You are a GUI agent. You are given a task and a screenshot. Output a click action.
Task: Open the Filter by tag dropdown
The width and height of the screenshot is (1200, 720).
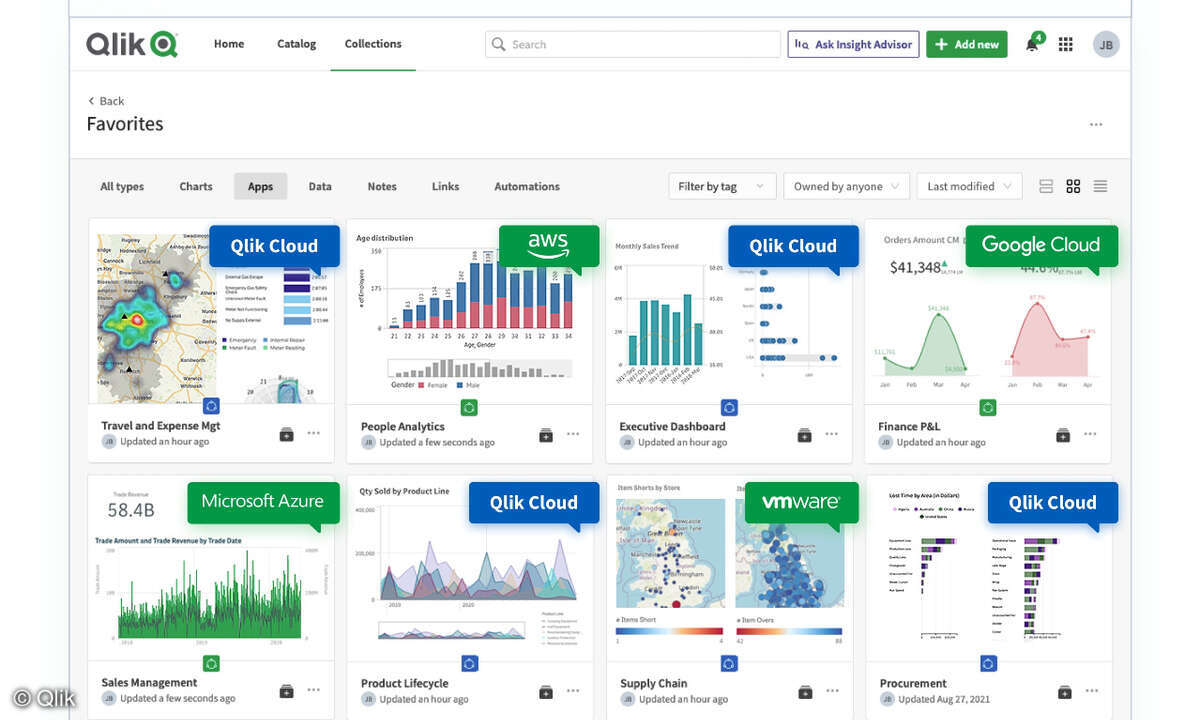[x=721, y=186]
